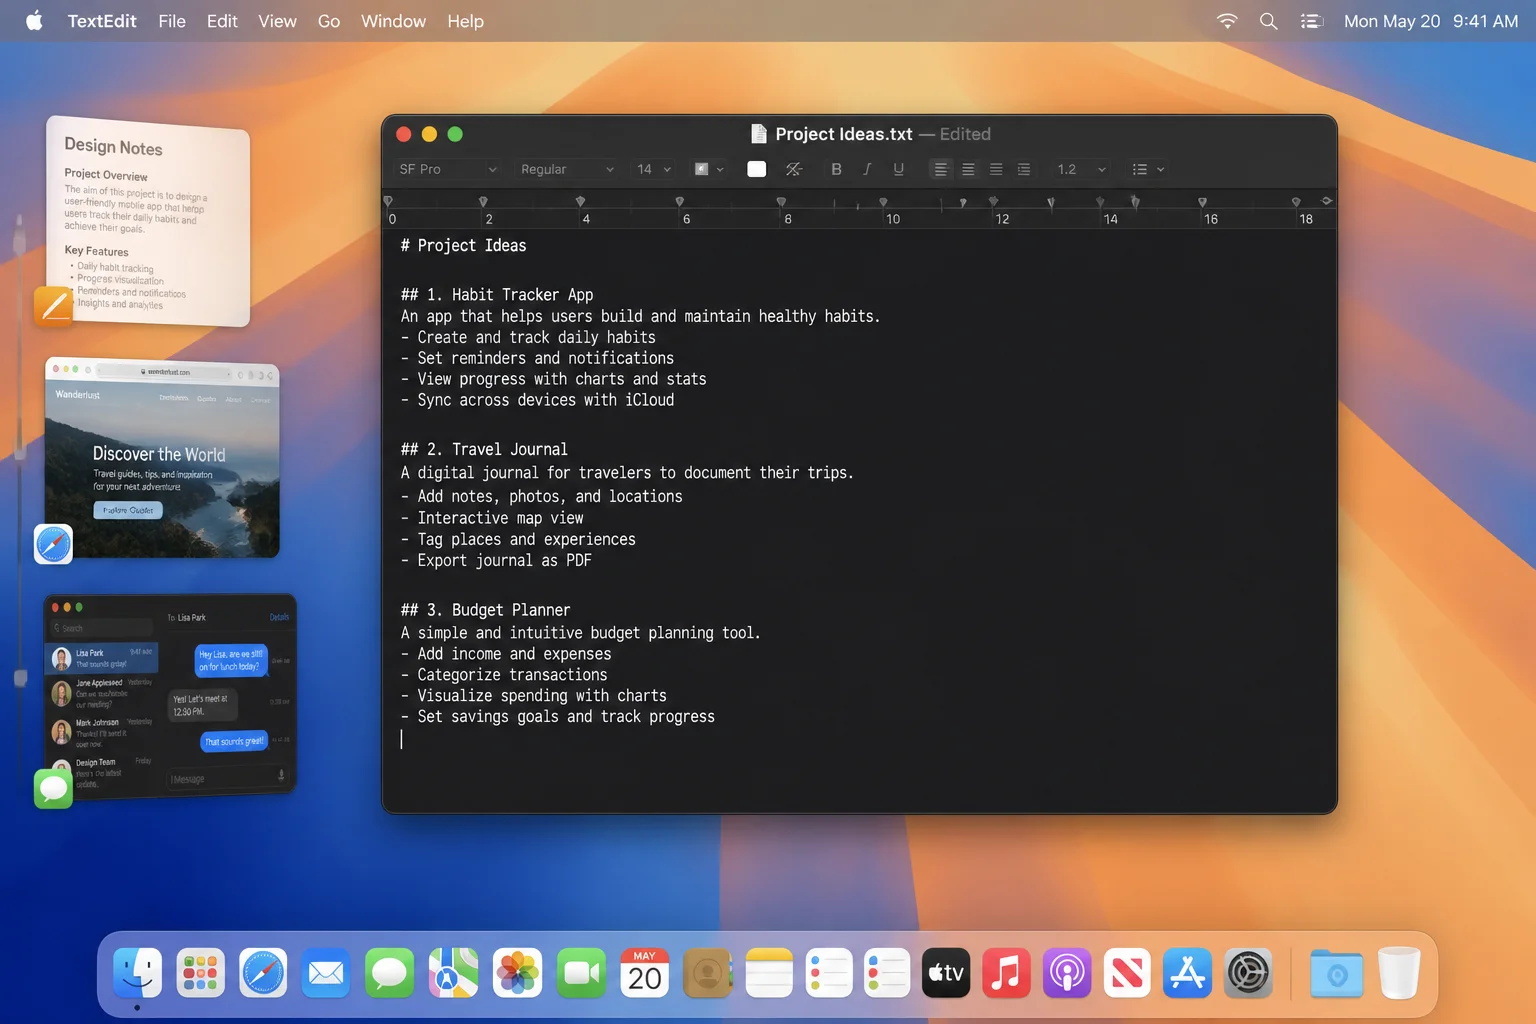The width and height of the screenshot is (1536, 1024).
Task: Open Music from the Dock
Action: click(1006, 973)
